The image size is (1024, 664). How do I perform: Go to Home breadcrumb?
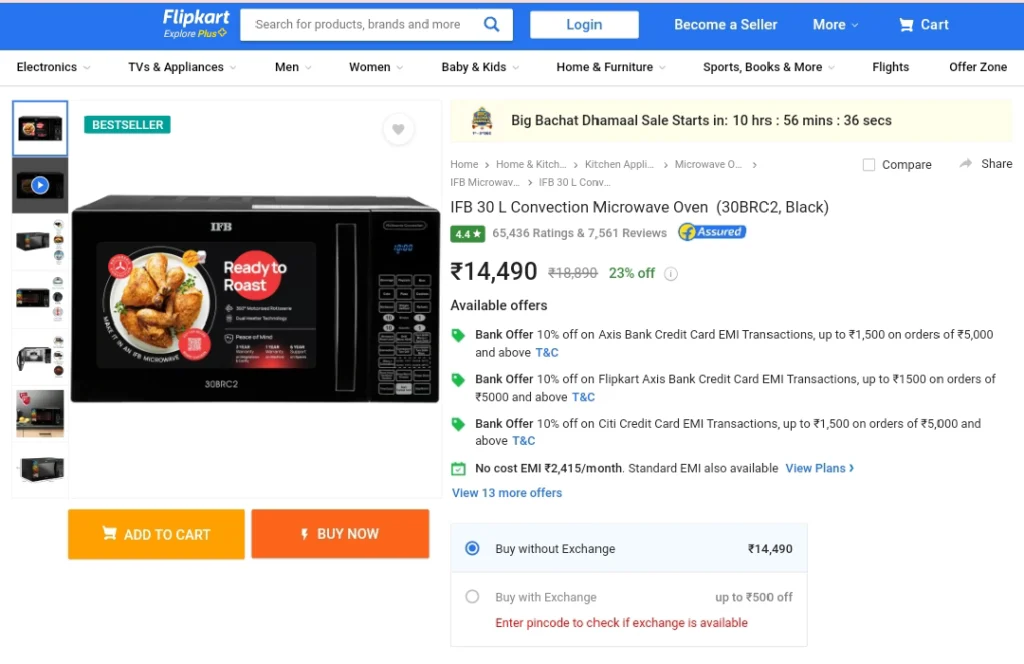(464, 165)
